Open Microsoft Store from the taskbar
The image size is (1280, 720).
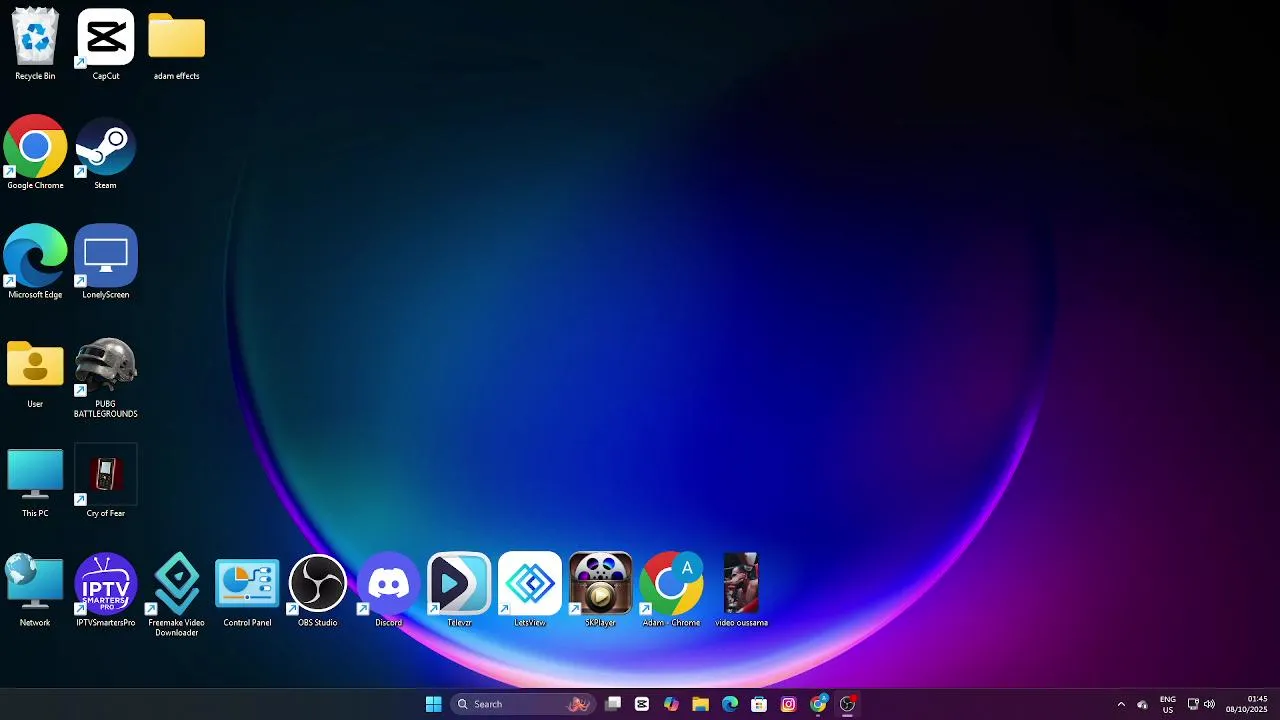click(759, 704)
